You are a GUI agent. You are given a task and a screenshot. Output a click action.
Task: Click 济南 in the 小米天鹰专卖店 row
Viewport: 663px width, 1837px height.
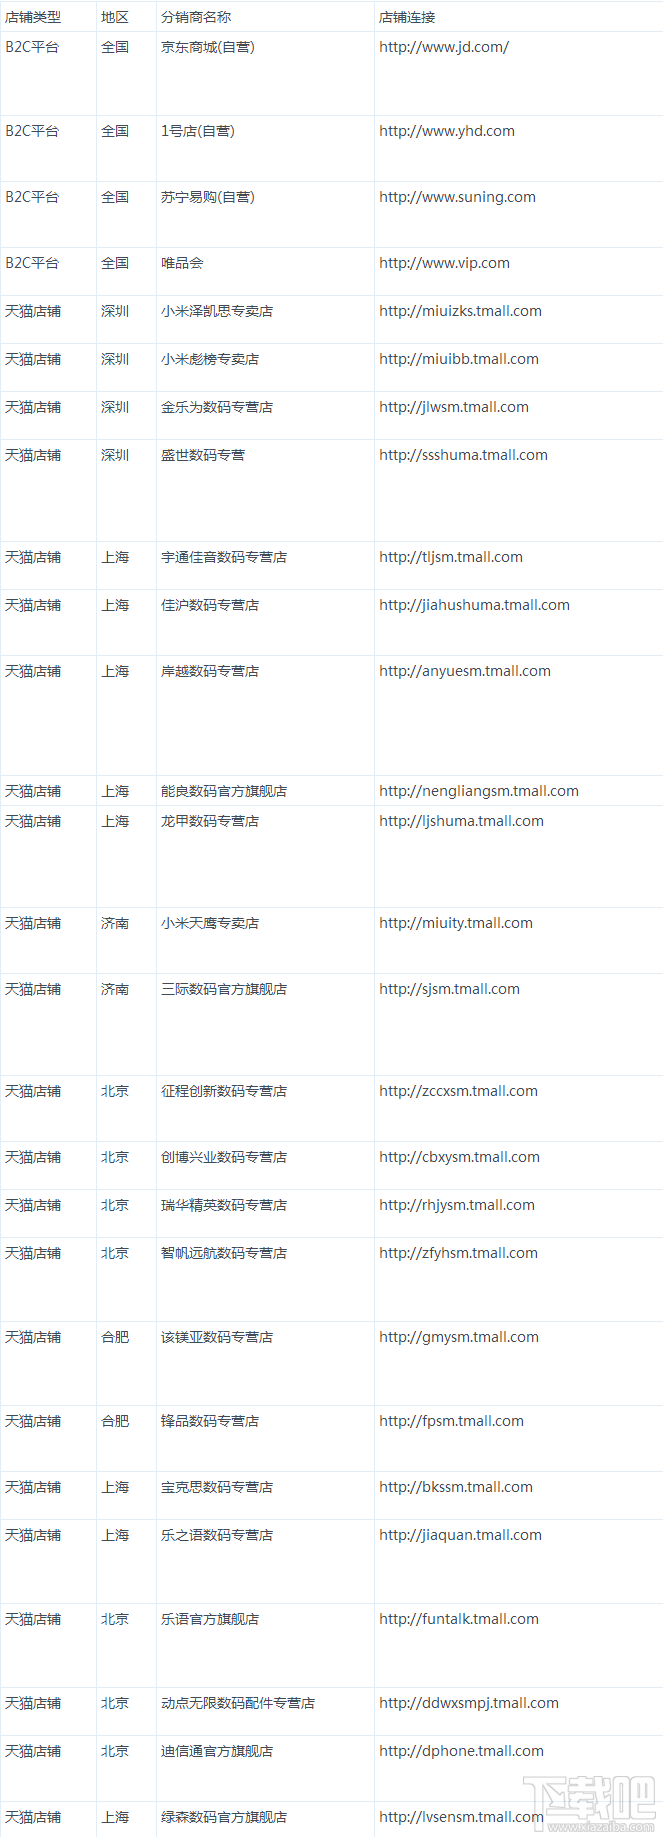click(x=115, y=923)
